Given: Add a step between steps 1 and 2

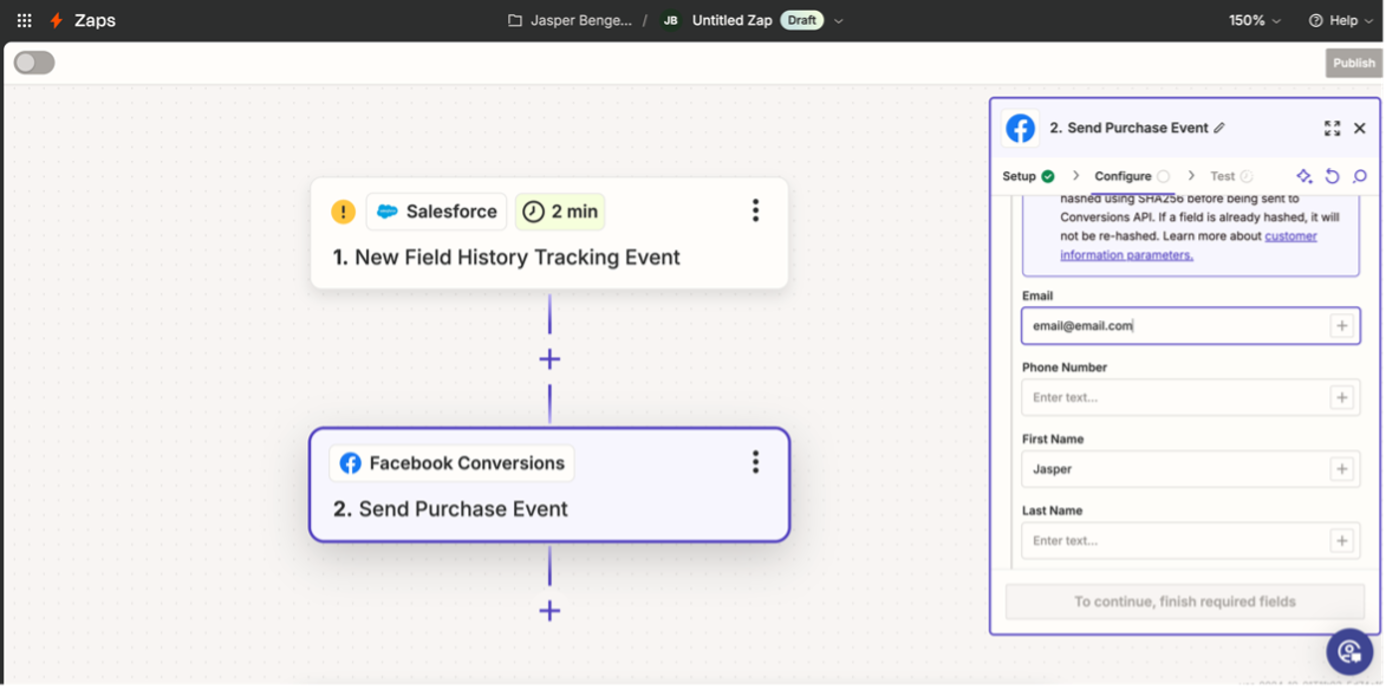Looking at the screenshot, I should [x=549, y=359].
